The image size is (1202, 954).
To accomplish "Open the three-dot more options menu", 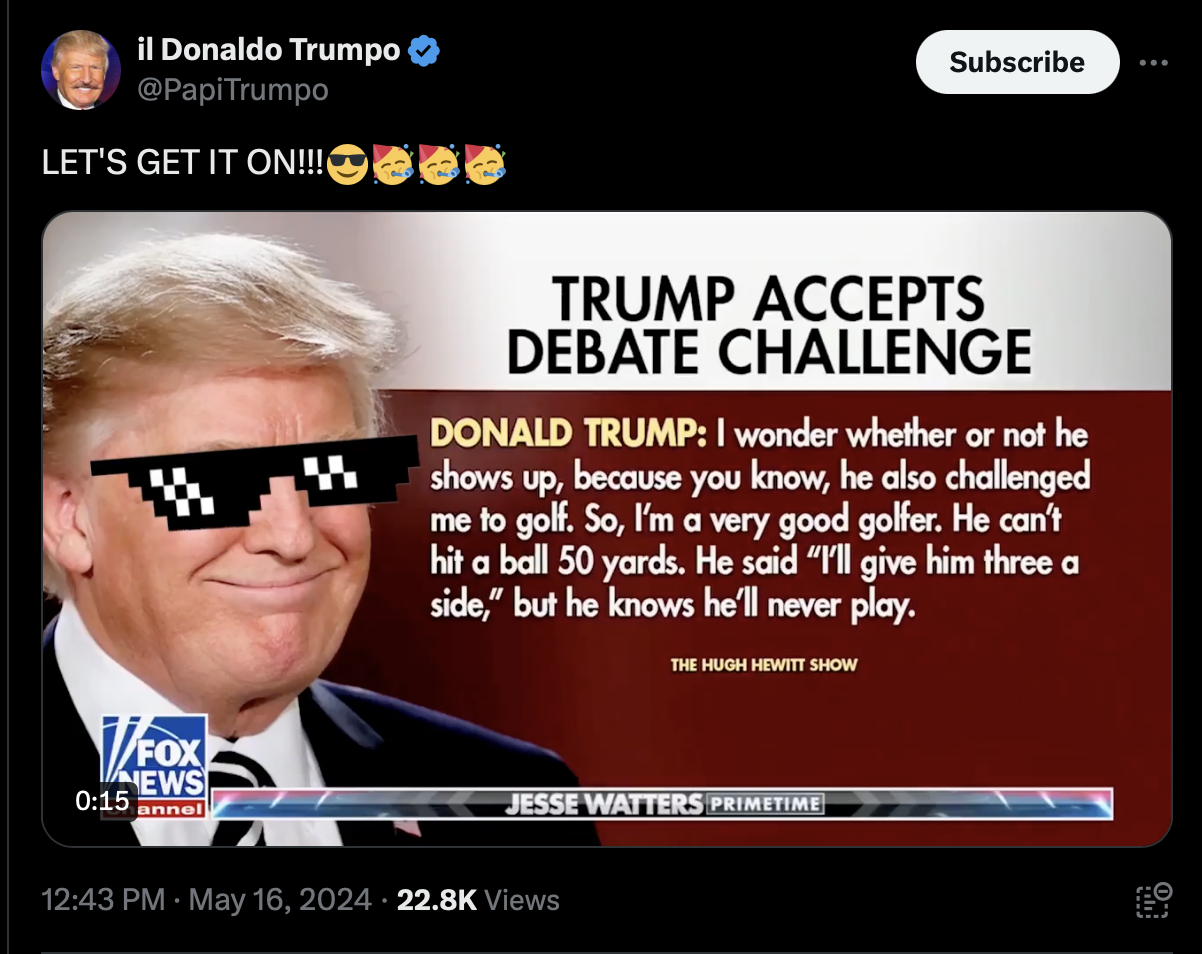I will pyautogui.click(x=1153, y=62).
